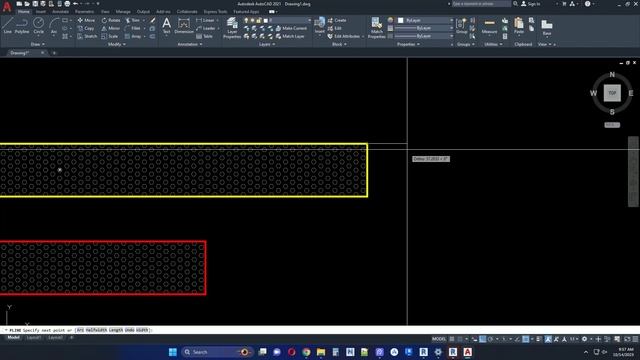
Task: Expand the Layers panel
Action: click(x=267, y=44)
